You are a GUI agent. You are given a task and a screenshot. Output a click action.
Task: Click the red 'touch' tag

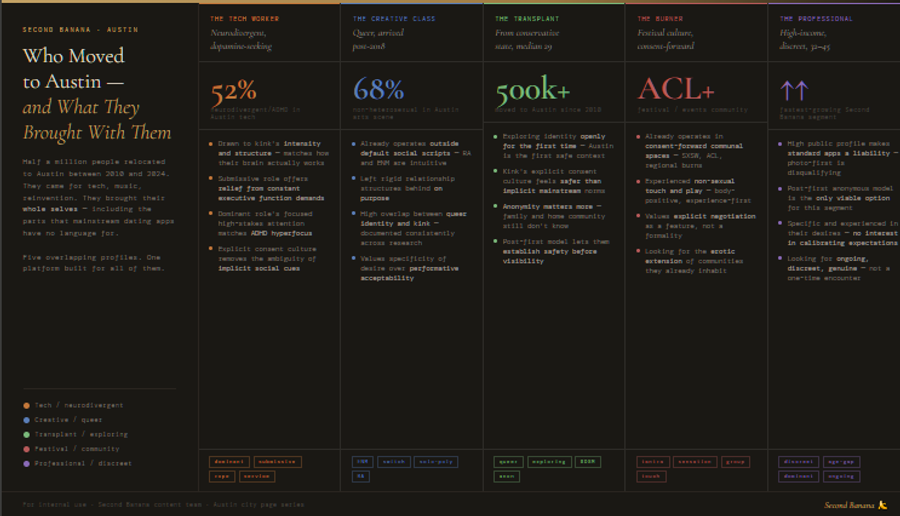tap(651, 476)
